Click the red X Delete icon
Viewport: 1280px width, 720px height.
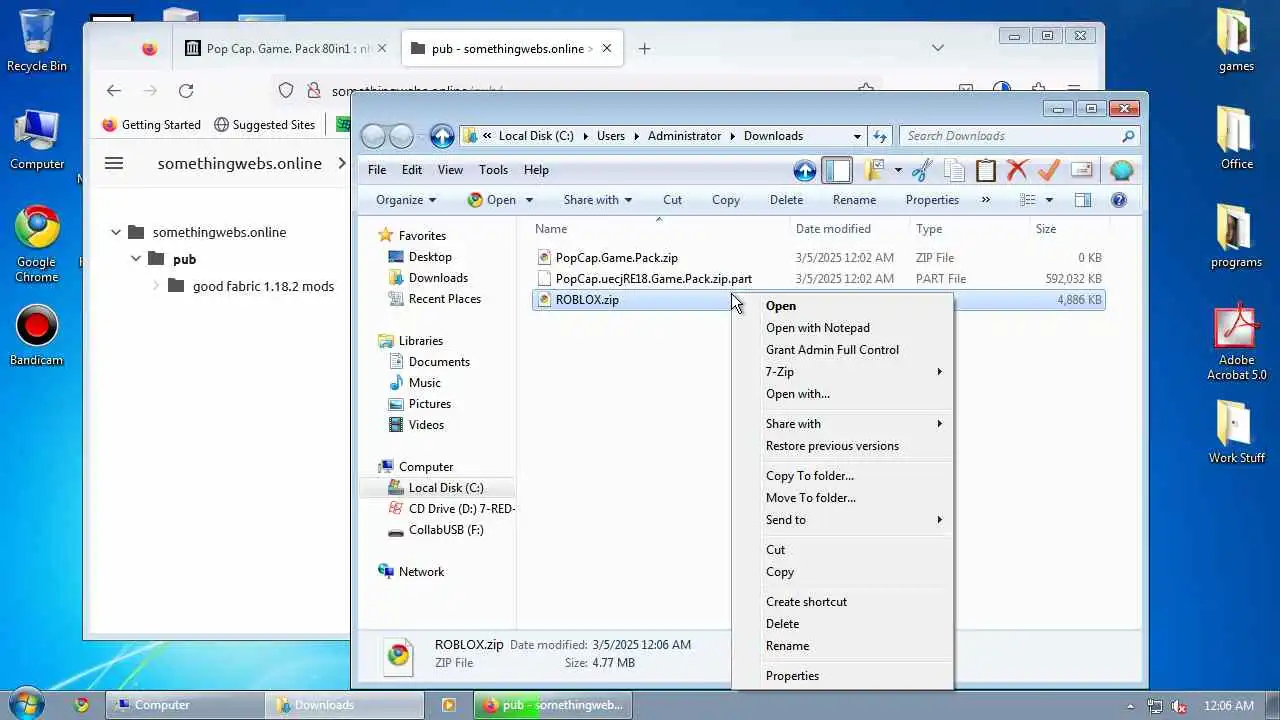pos(1017,170)
